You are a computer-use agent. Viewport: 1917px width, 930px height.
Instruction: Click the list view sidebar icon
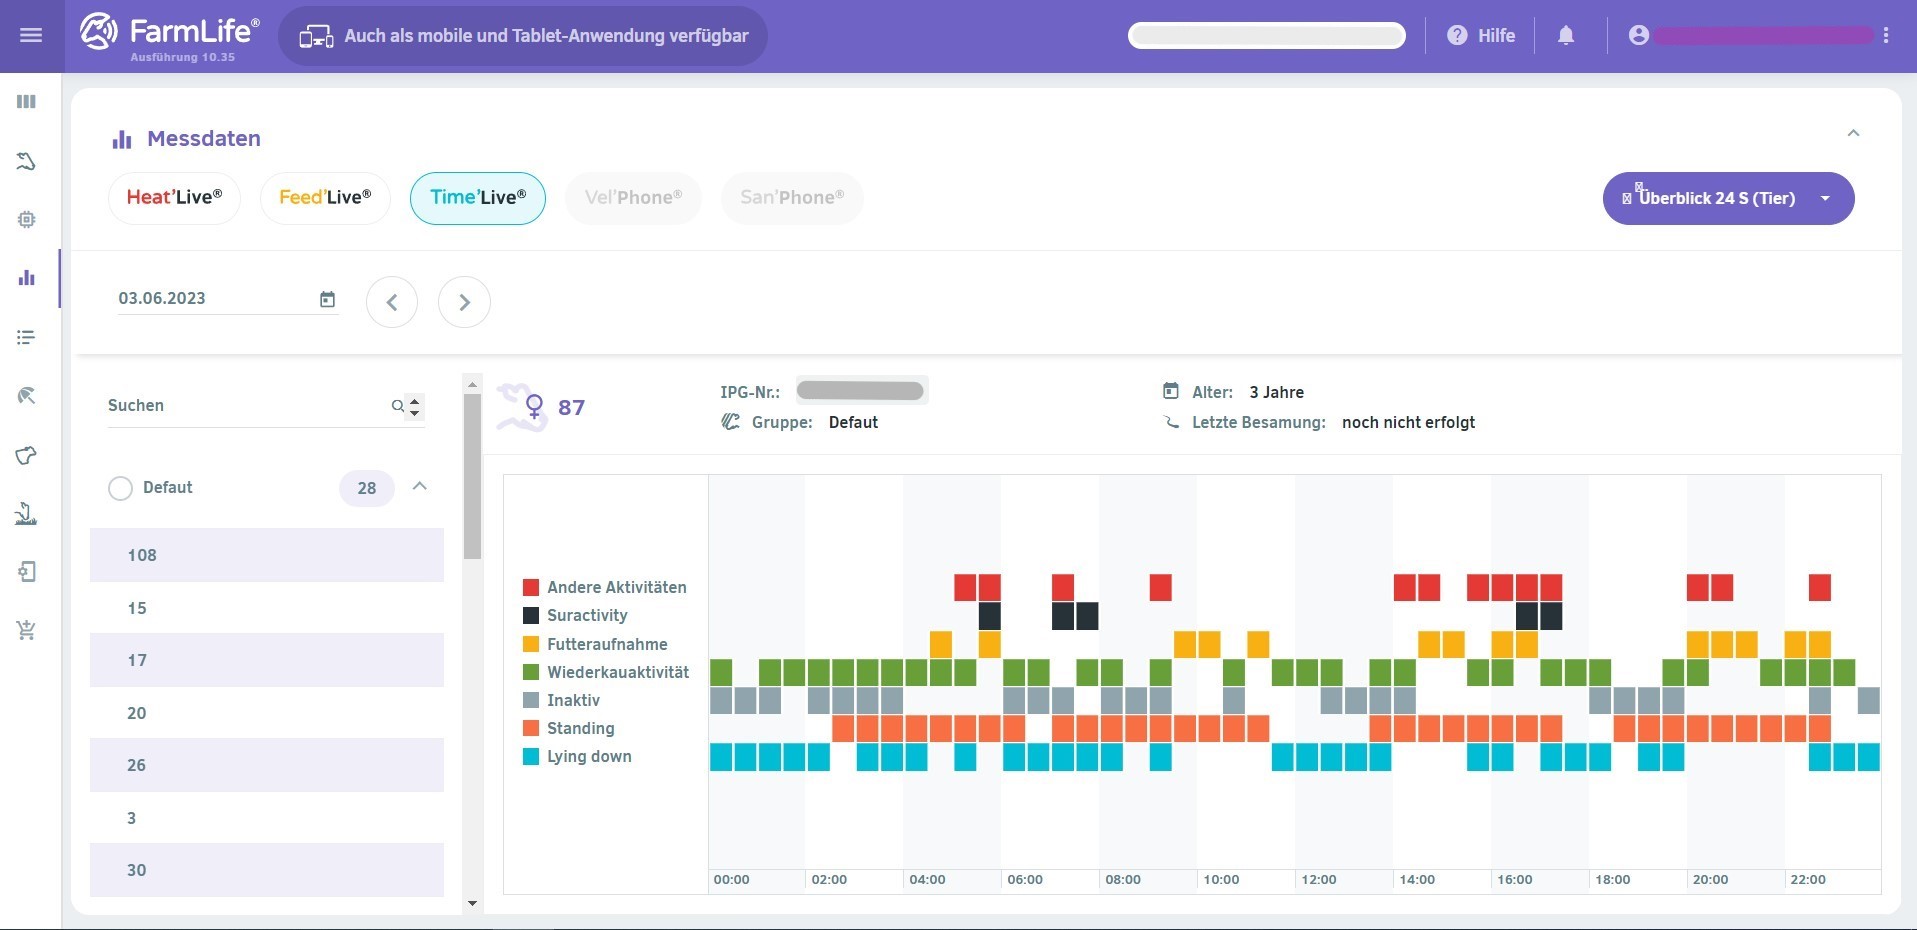tap(27, 337)
